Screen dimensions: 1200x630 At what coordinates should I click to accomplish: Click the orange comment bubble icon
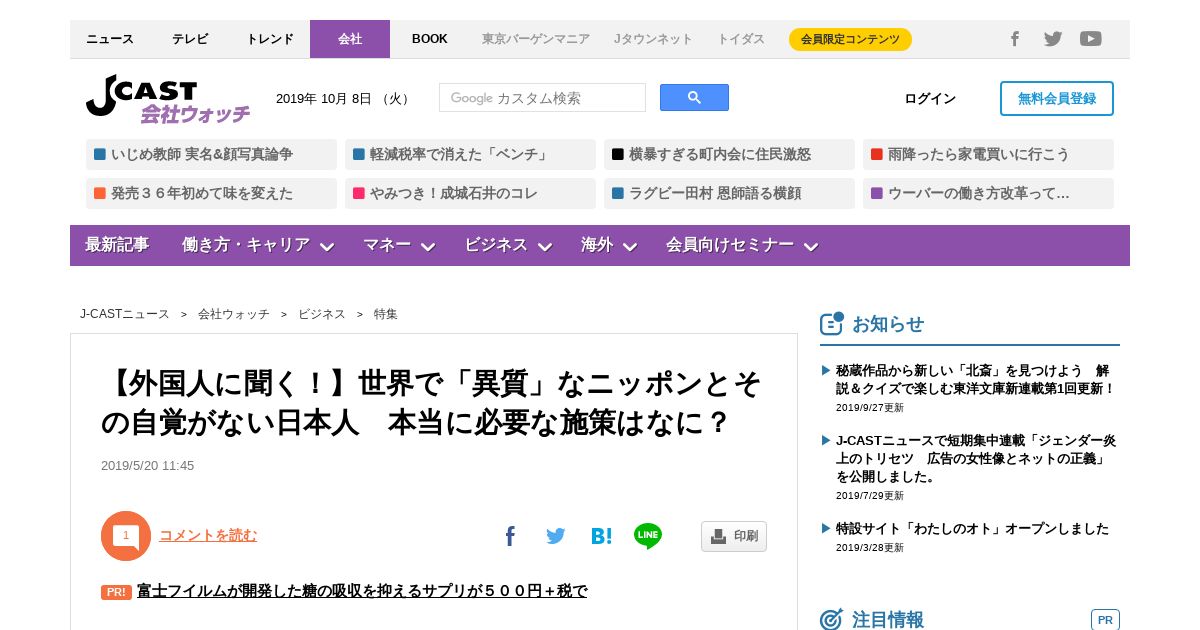126,536
